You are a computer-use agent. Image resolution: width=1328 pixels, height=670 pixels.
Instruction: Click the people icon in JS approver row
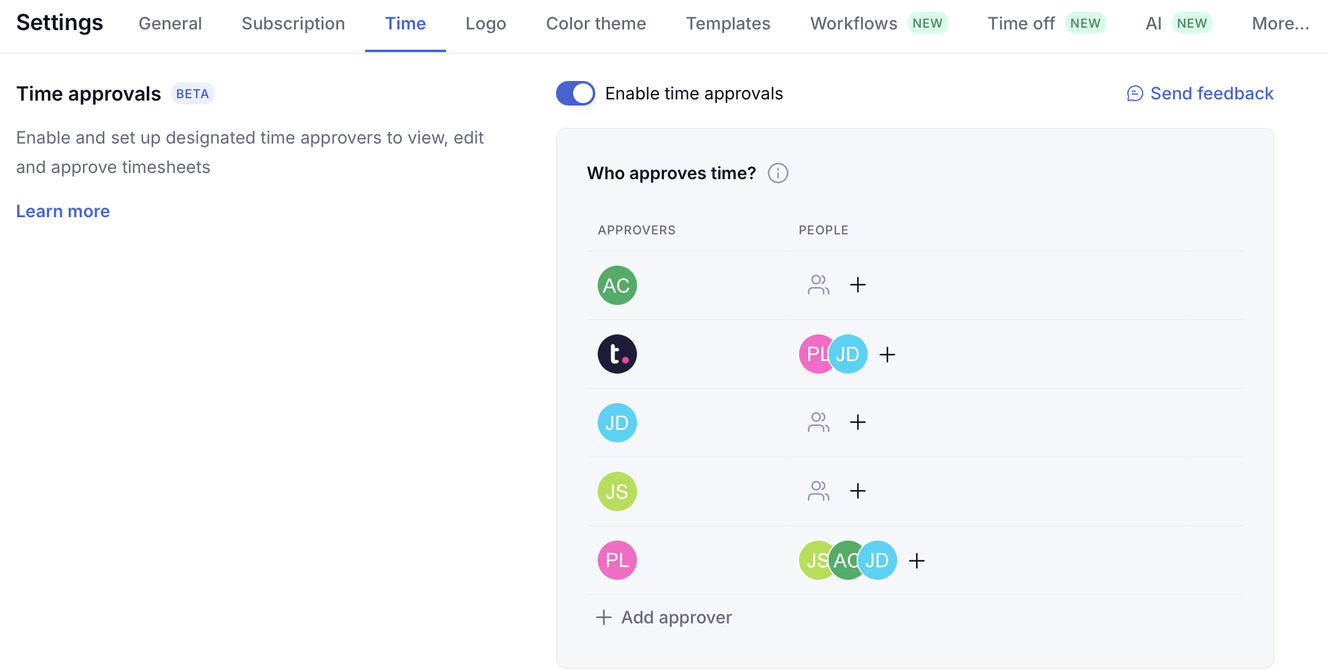818,491
